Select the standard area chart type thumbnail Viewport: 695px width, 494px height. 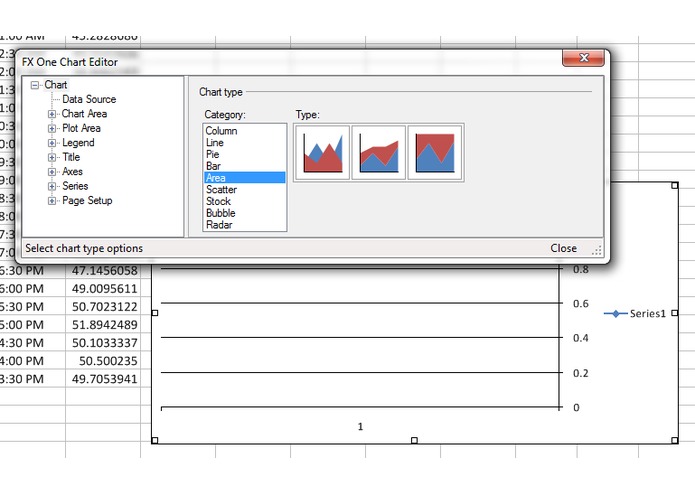322,153
